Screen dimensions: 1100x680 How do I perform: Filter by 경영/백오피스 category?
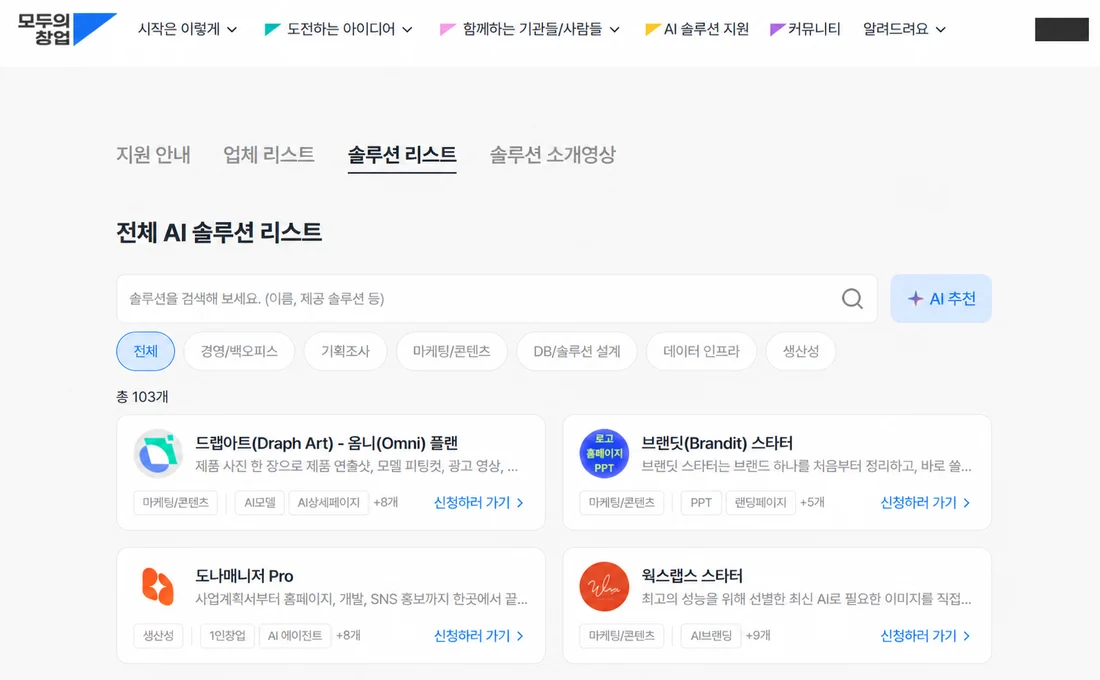[x=239, y=351]
